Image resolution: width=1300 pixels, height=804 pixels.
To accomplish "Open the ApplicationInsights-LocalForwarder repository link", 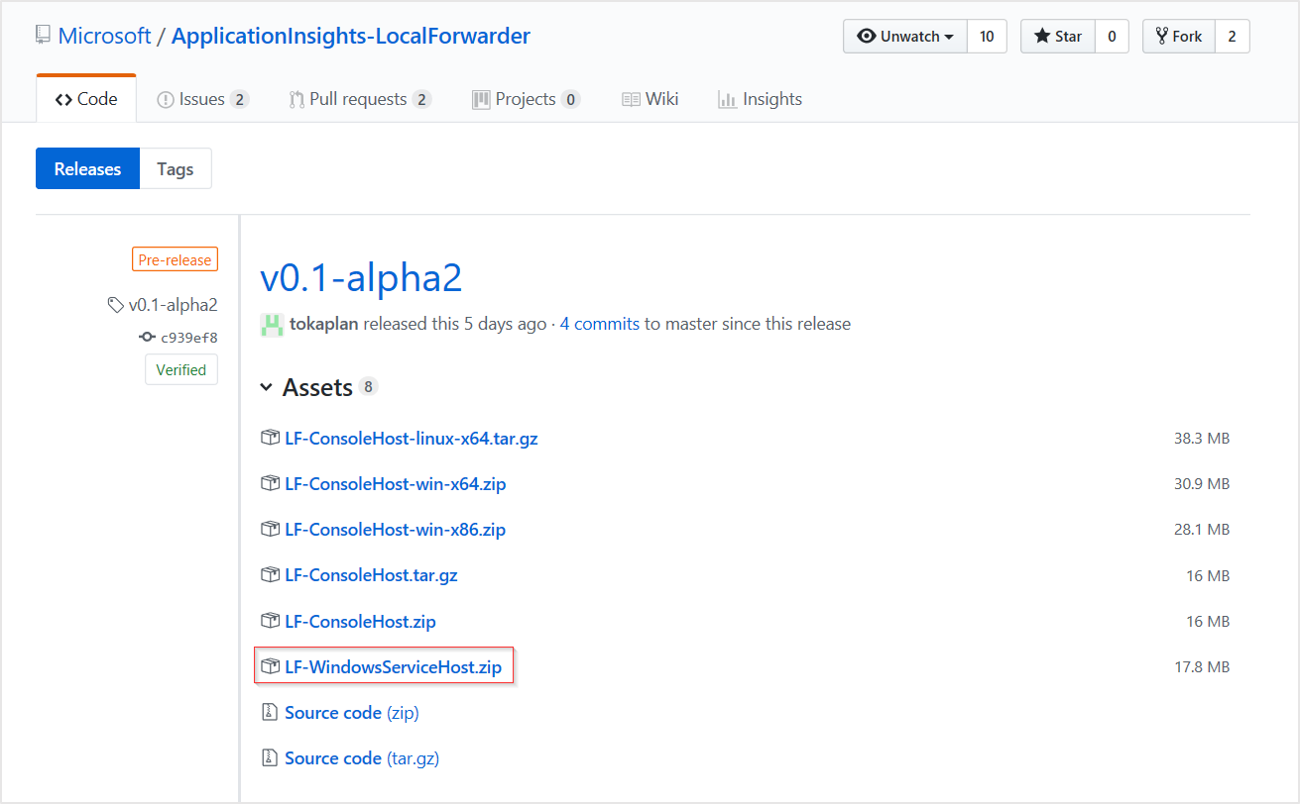I will (351, 36).
